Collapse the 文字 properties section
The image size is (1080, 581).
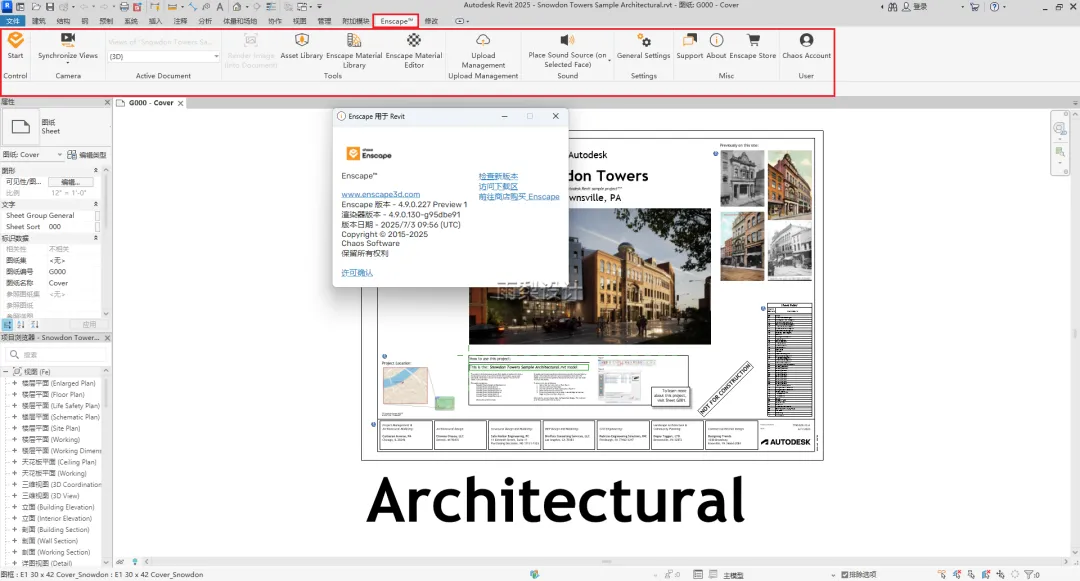click(x=96, y=204)
